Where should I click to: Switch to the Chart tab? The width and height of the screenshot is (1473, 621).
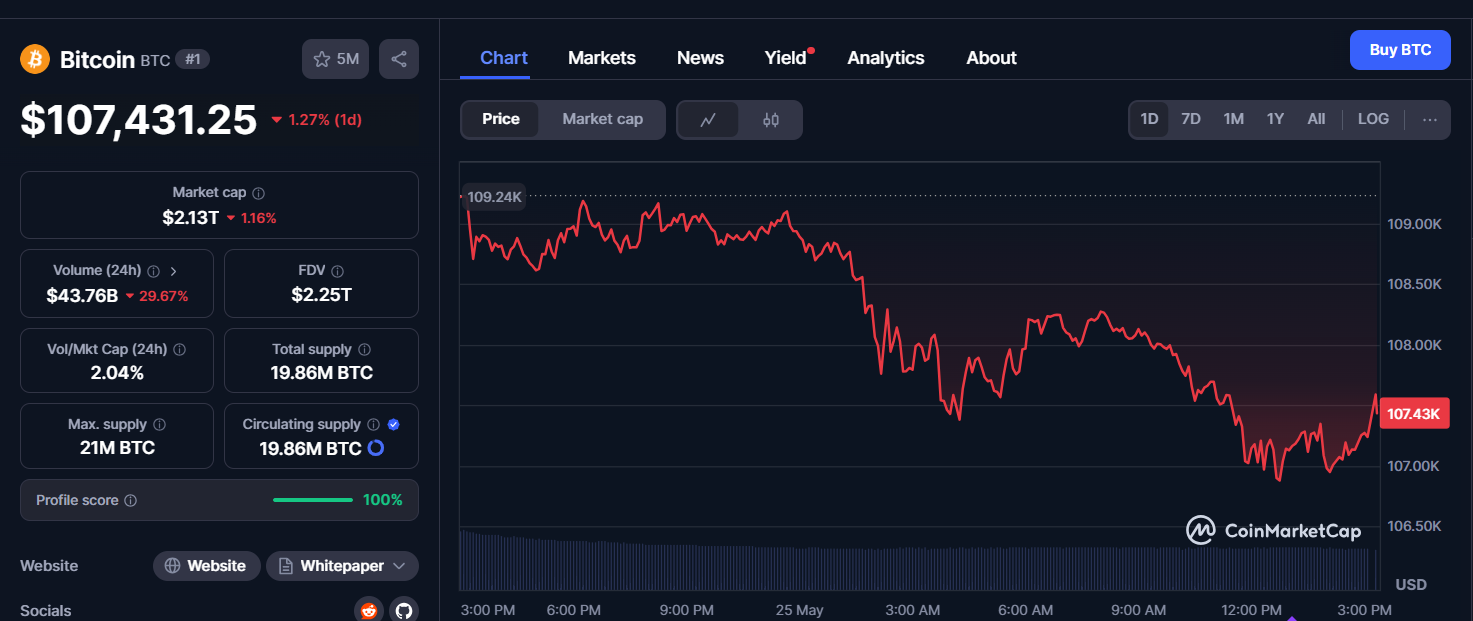(x=504, y=58)
